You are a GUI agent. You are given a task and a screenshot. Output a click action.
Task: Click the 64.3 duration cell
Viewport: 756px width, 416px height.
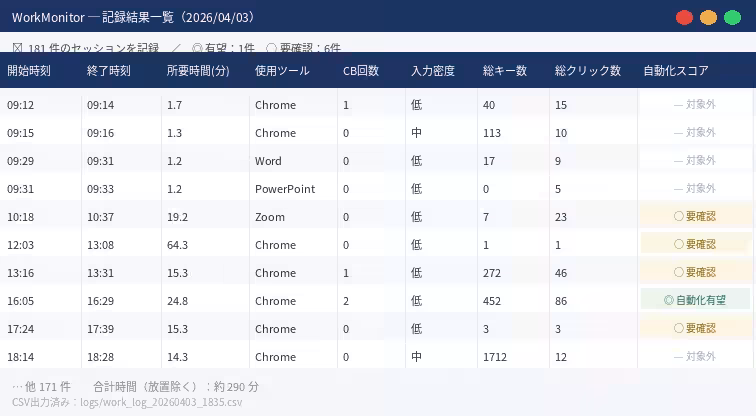coord(177,245)
